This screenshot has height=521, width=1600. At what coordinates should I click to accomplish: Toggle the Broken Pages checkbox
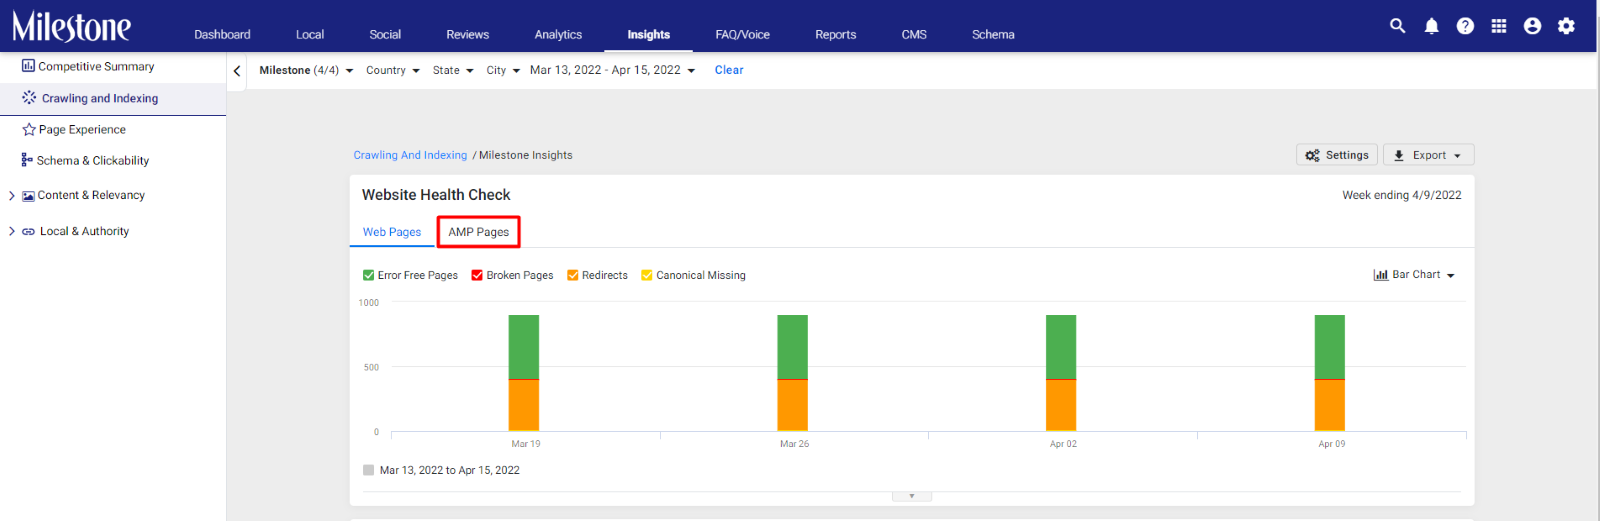477,275
